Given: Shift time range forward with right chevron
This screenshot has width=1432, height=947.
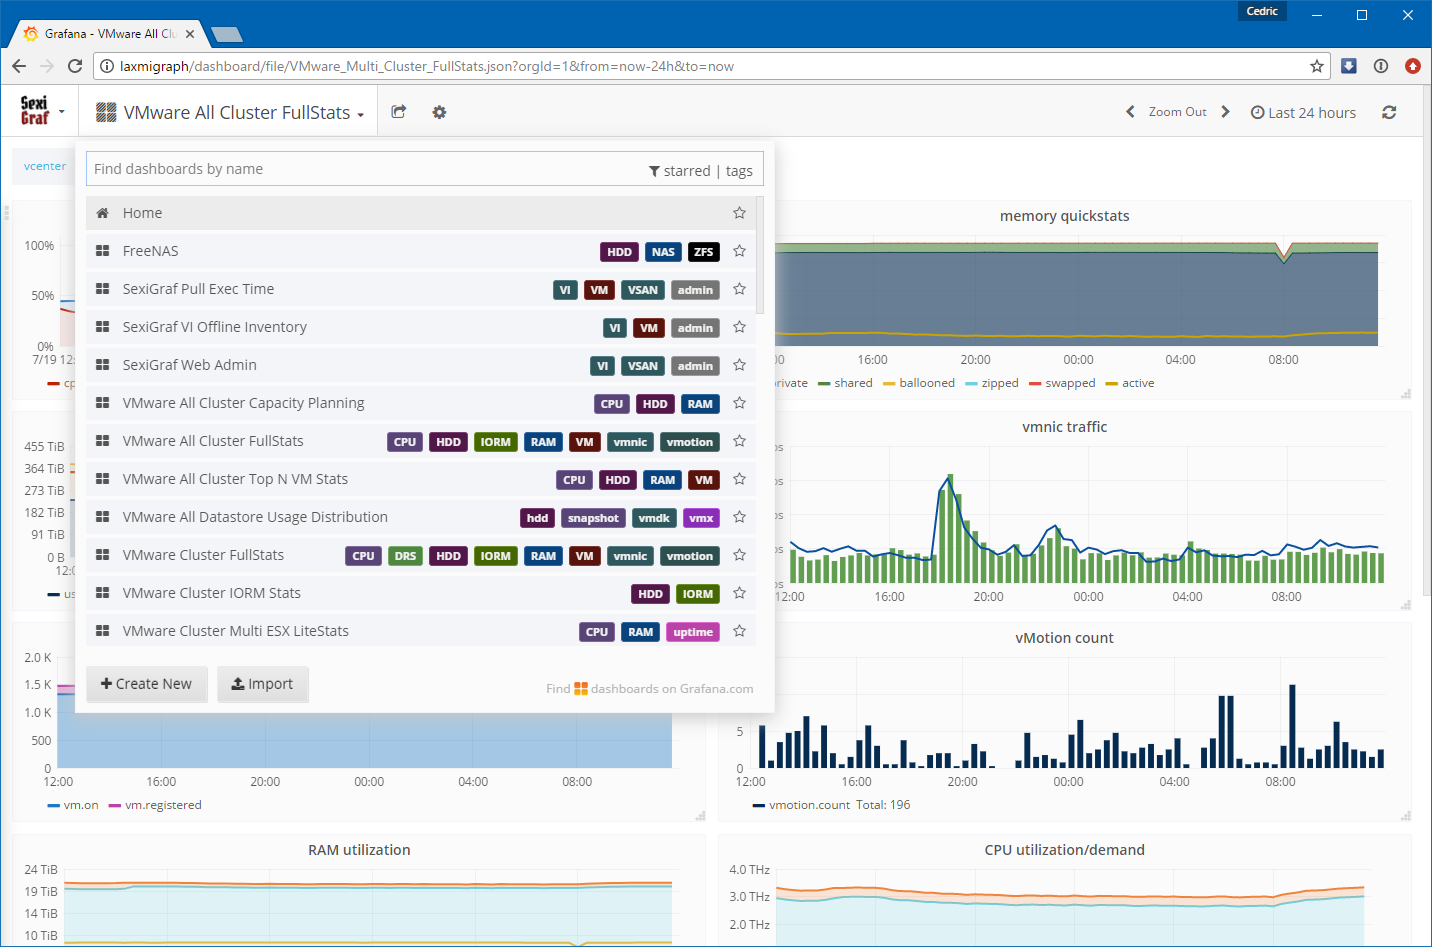Looking at the screenshot, I should click(x=1225, y=112).
